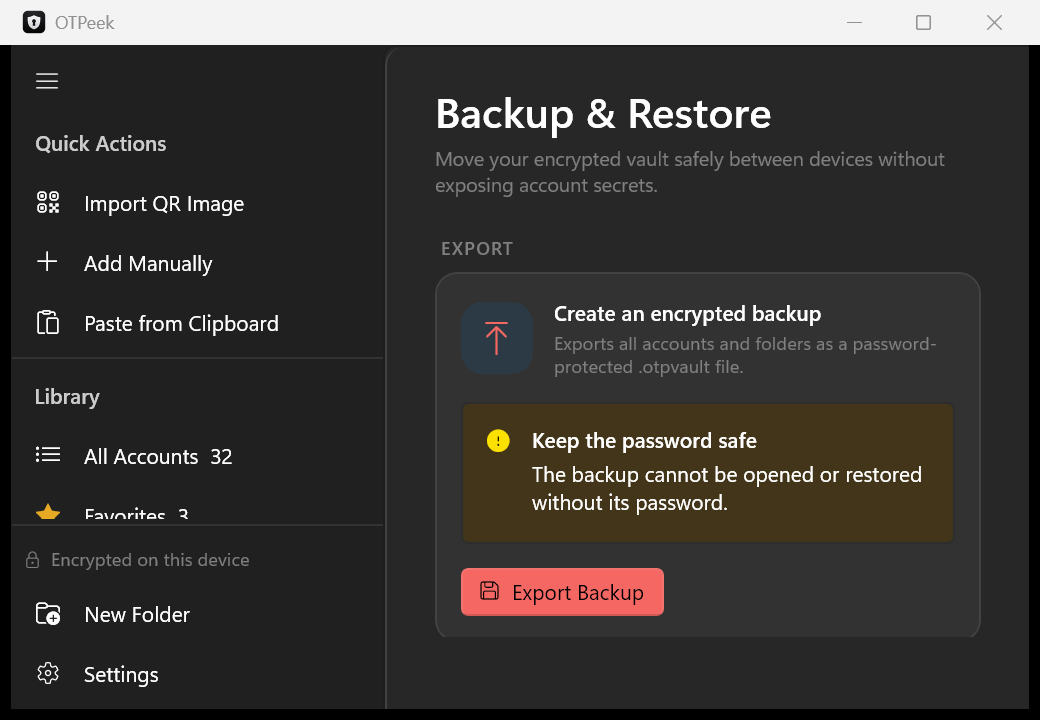Click the clipboard icon
1040x720 pixels.
click(48, 322)
